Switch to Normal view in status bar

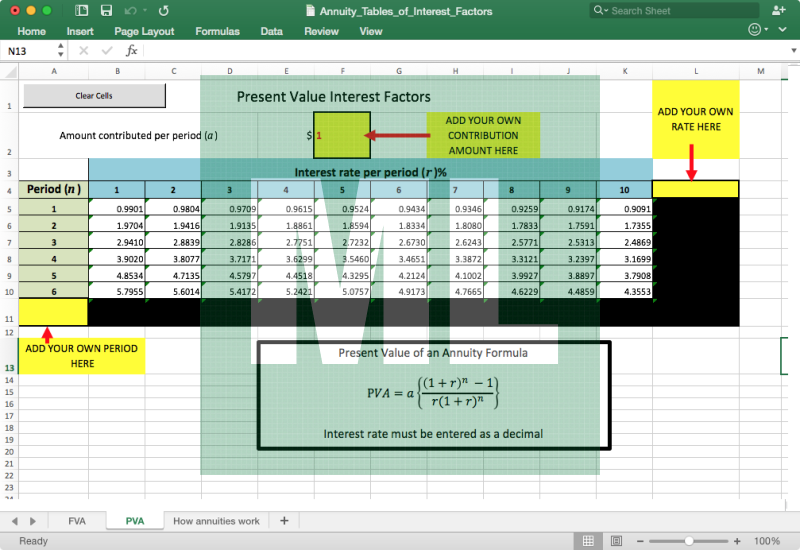point(589,541)
